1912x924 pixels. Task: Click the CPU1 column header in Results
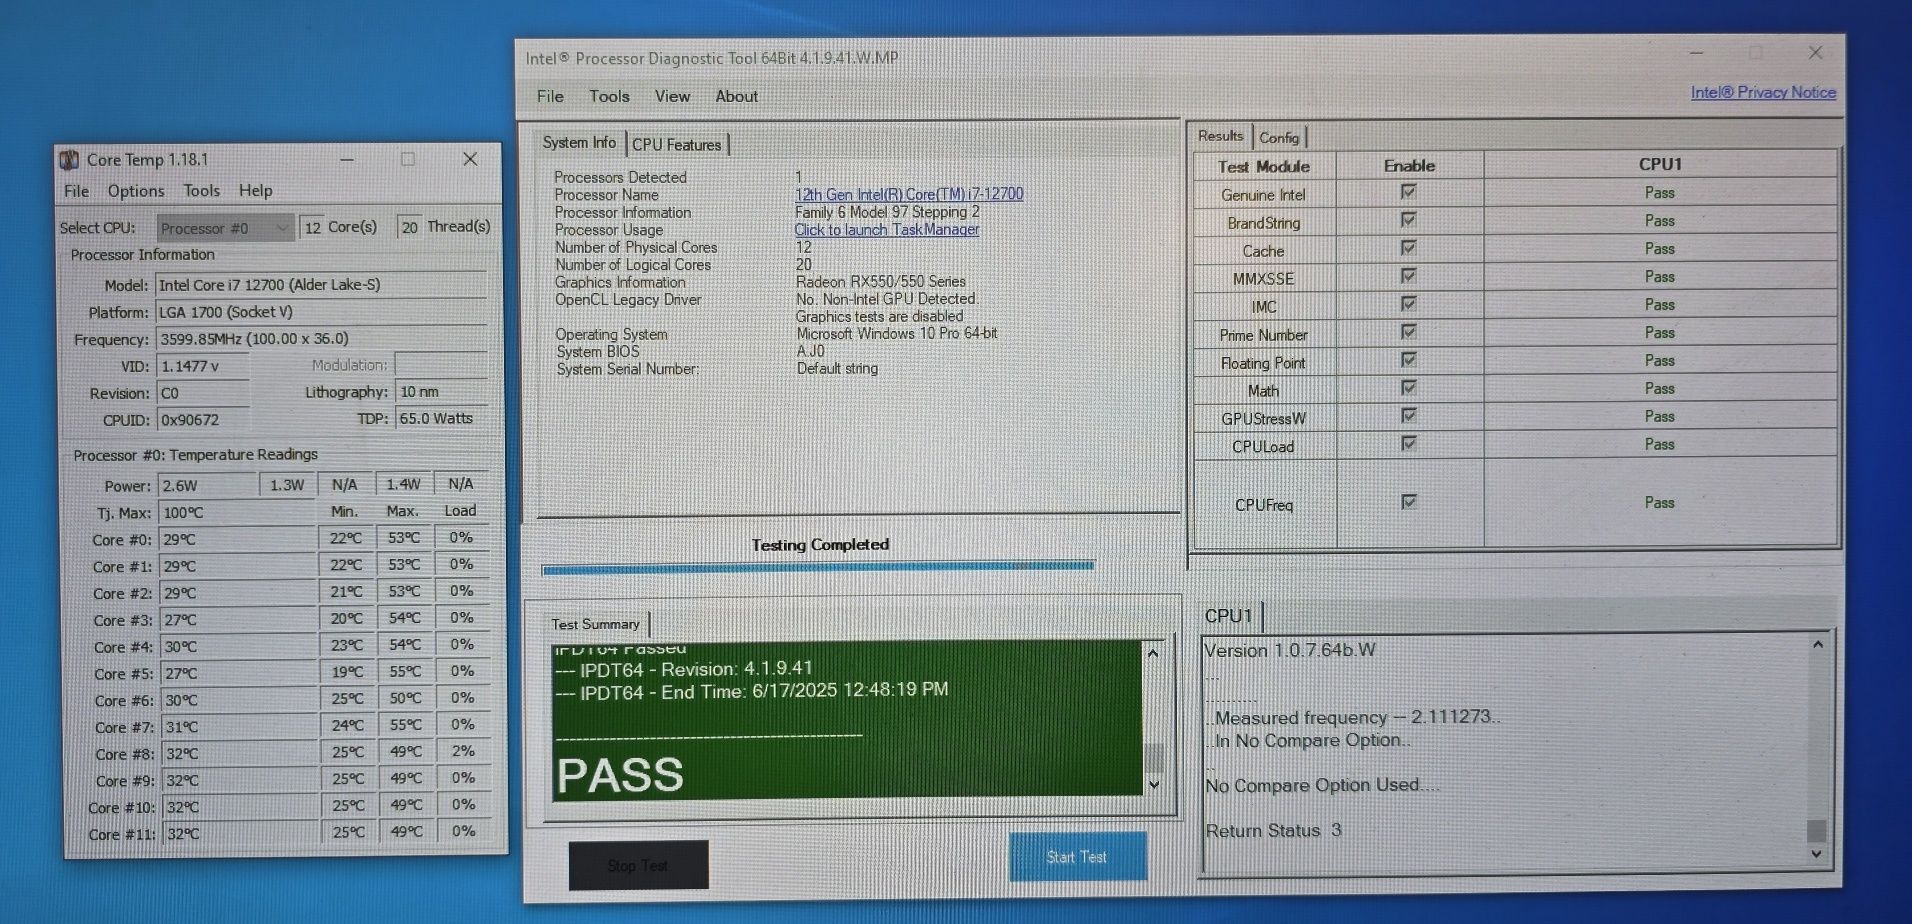pos(1660,164)
